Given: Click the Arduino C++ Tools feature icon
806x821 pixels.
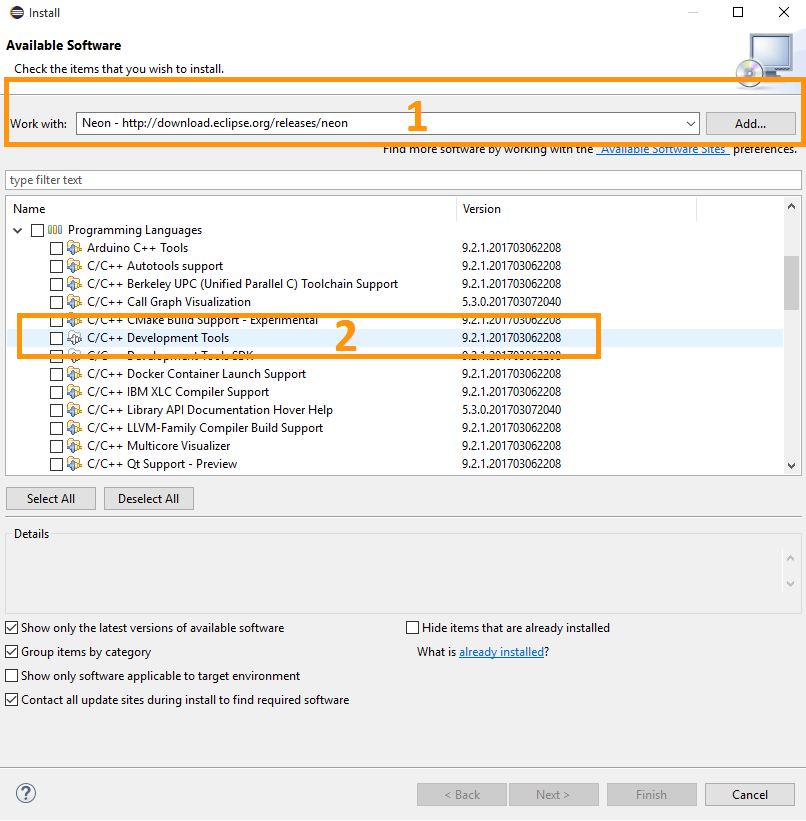Looking at the screenshot, I should coord(73,247).
